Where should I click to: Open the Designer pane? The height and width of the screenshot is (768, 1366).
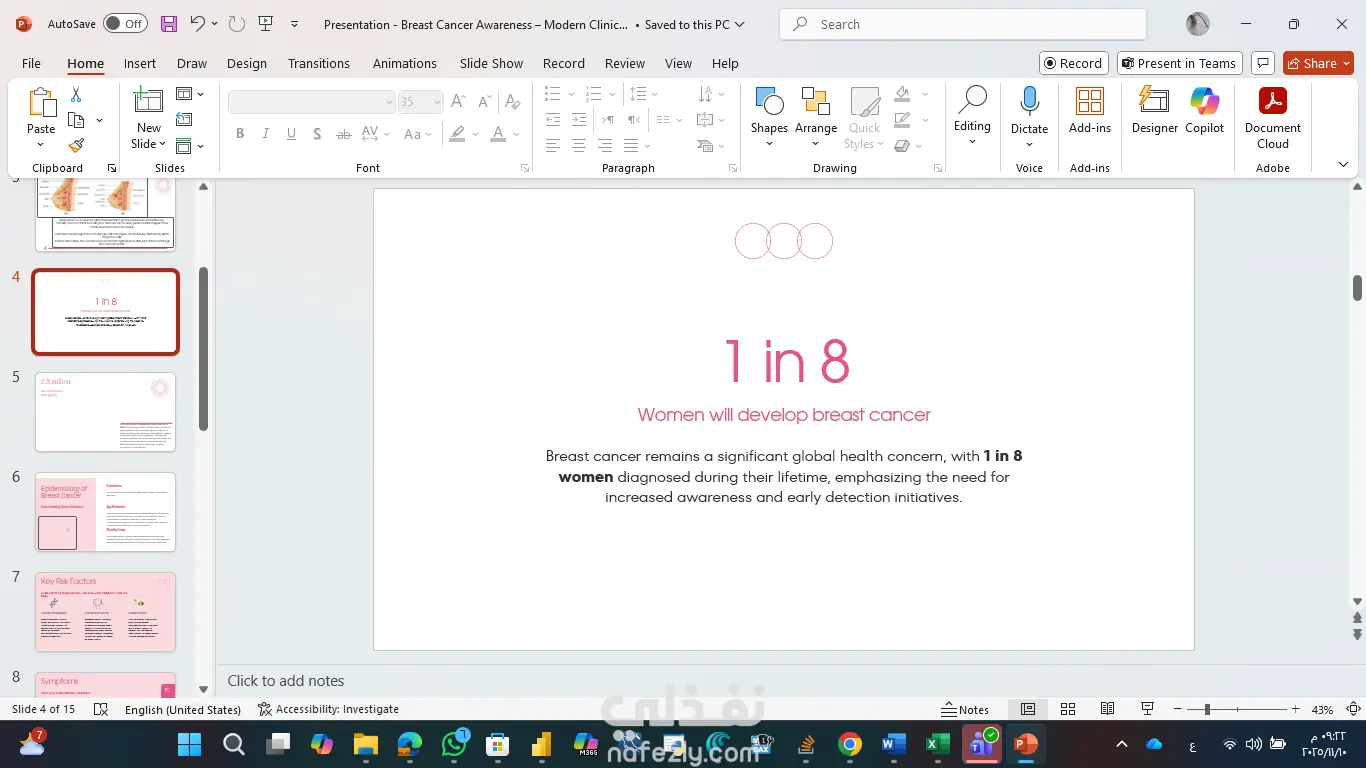tap(1155, 110)
